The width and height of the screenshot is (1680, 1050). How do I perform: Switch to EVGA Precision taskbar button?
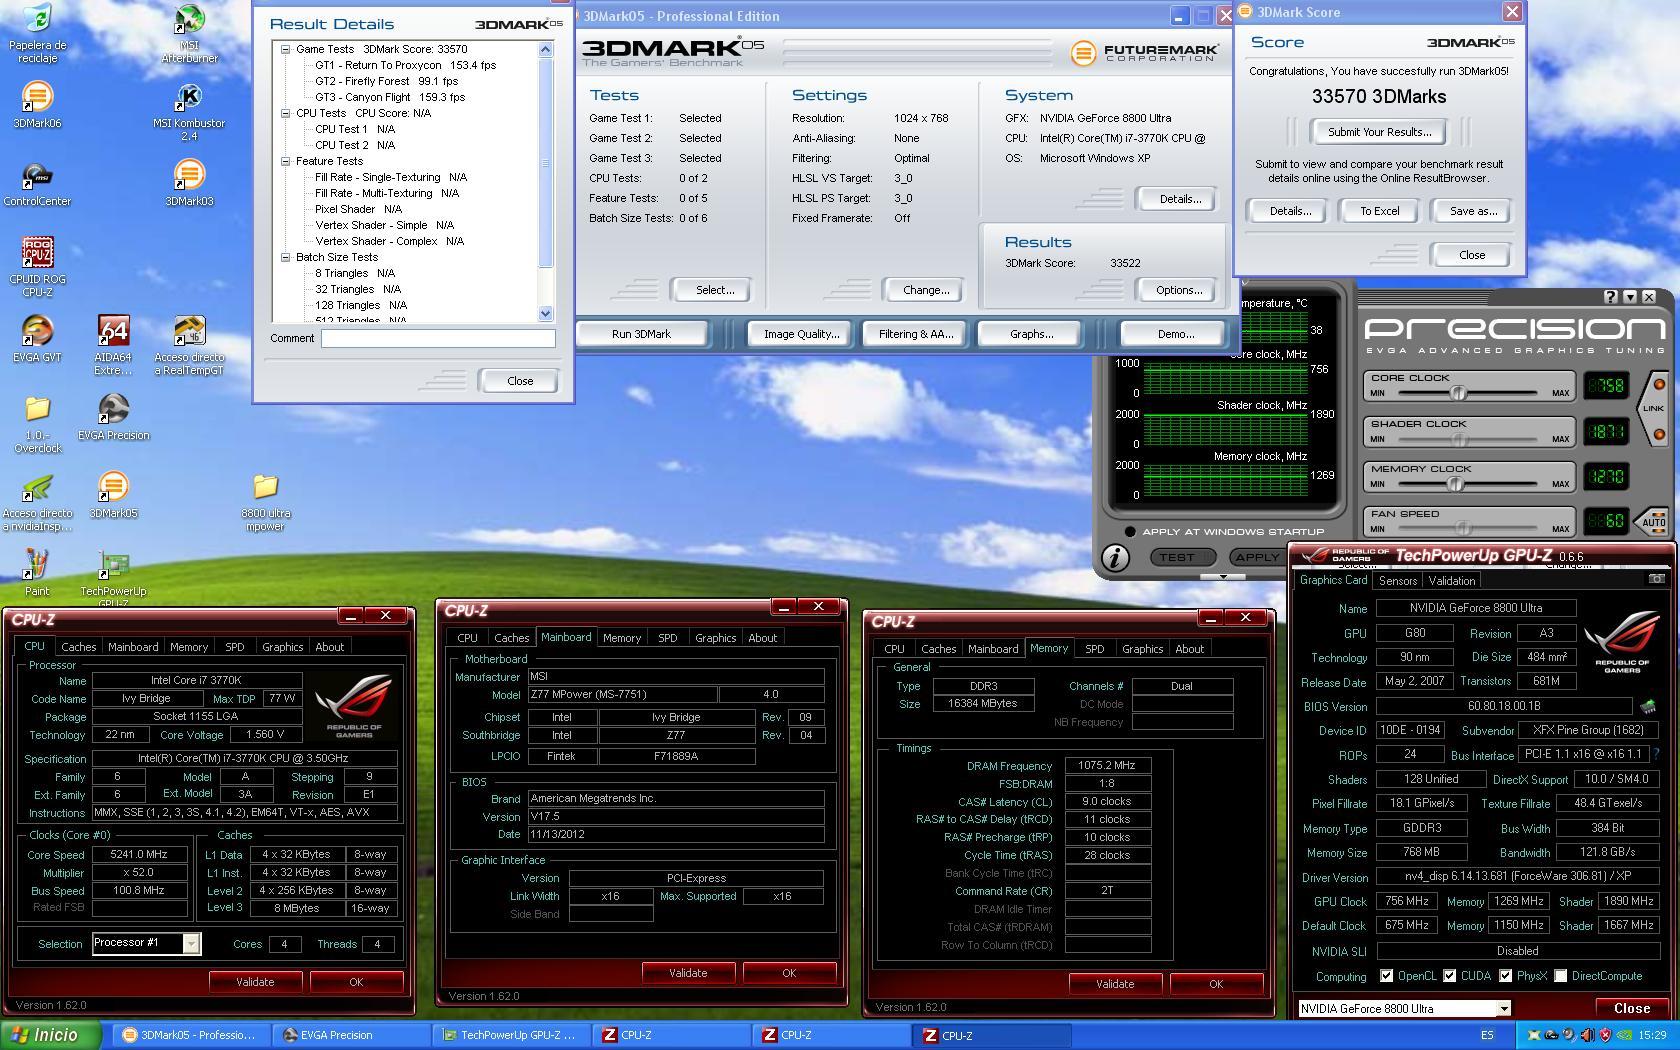pos(351,1035)
